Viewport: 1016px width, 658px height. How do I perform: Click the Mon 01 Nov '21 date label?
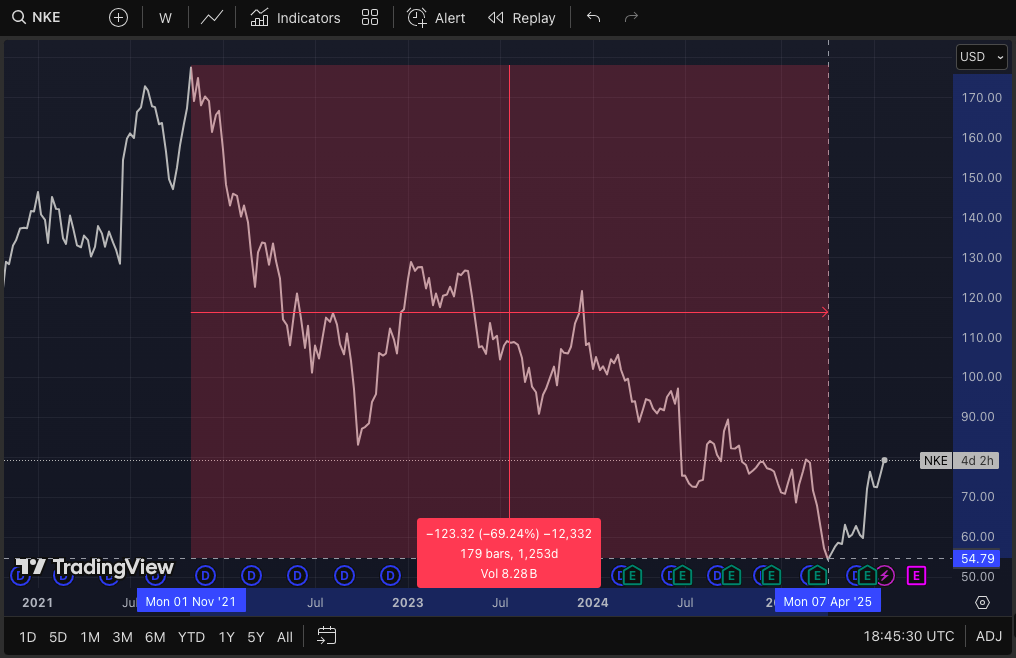191,602
